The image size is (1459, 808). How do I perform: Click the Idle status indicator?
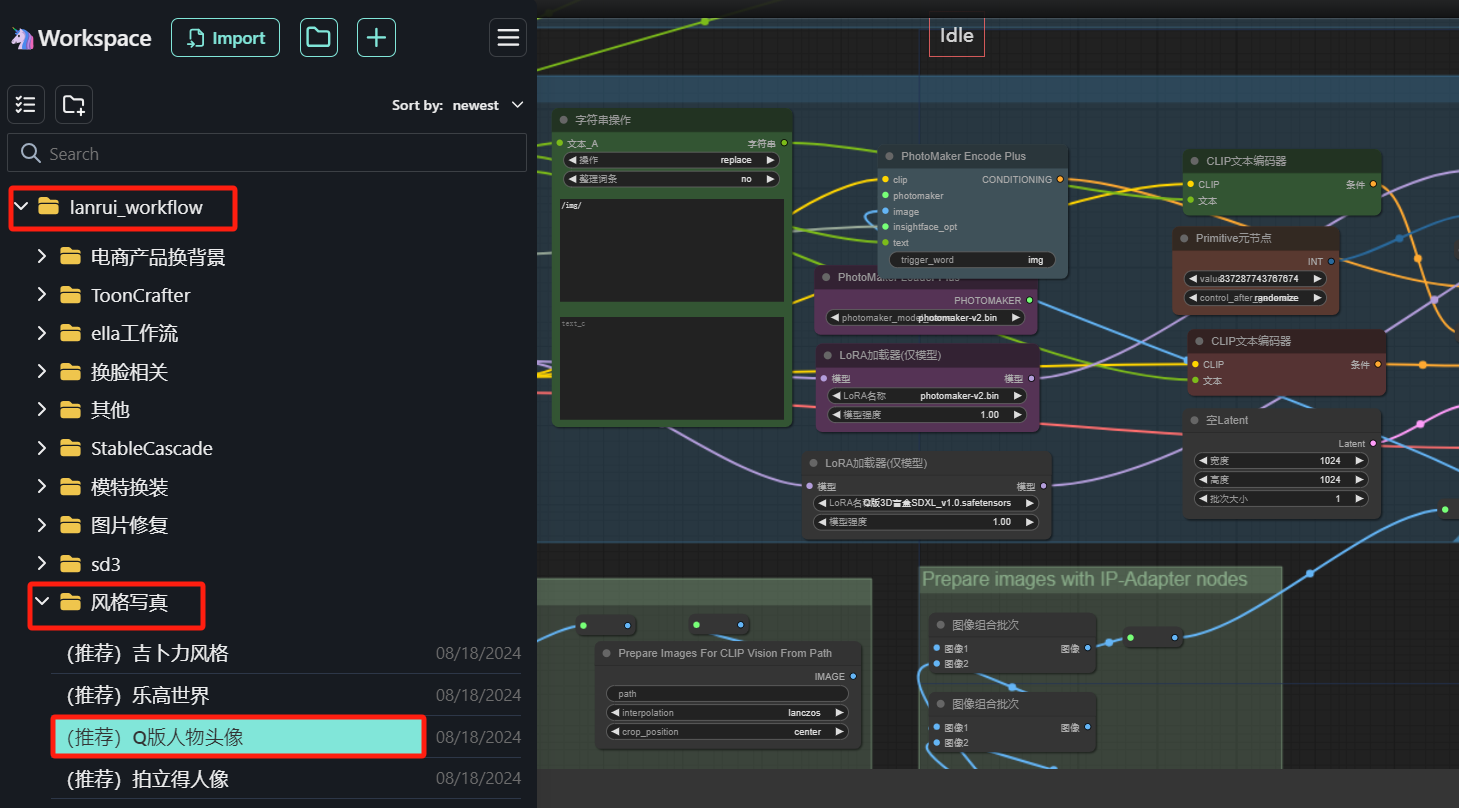coord(957,35)
